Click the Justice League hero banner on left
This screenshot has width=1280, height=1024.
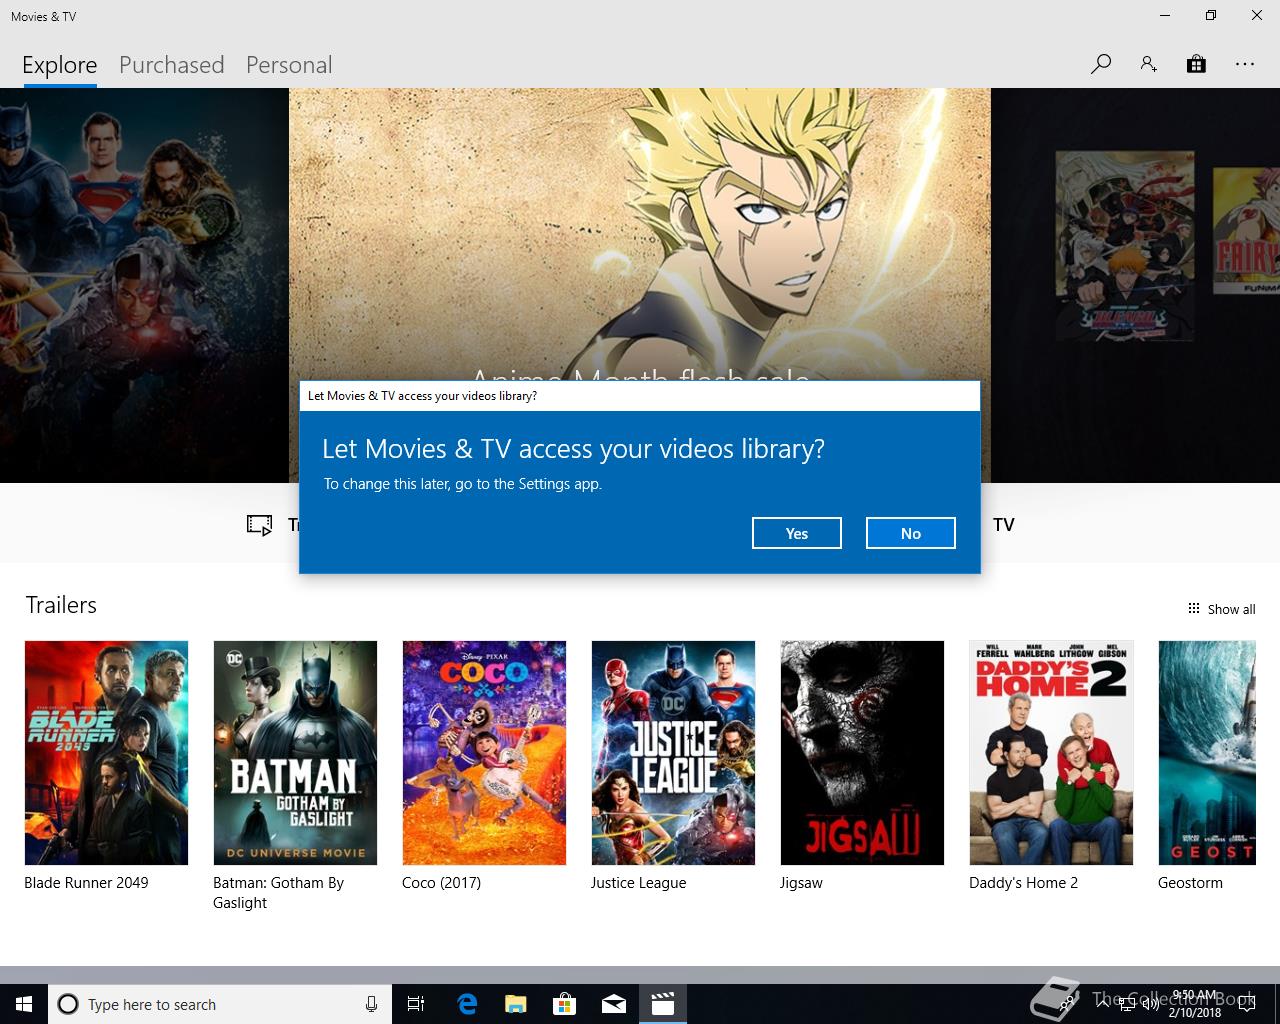[x=144, y=285]
